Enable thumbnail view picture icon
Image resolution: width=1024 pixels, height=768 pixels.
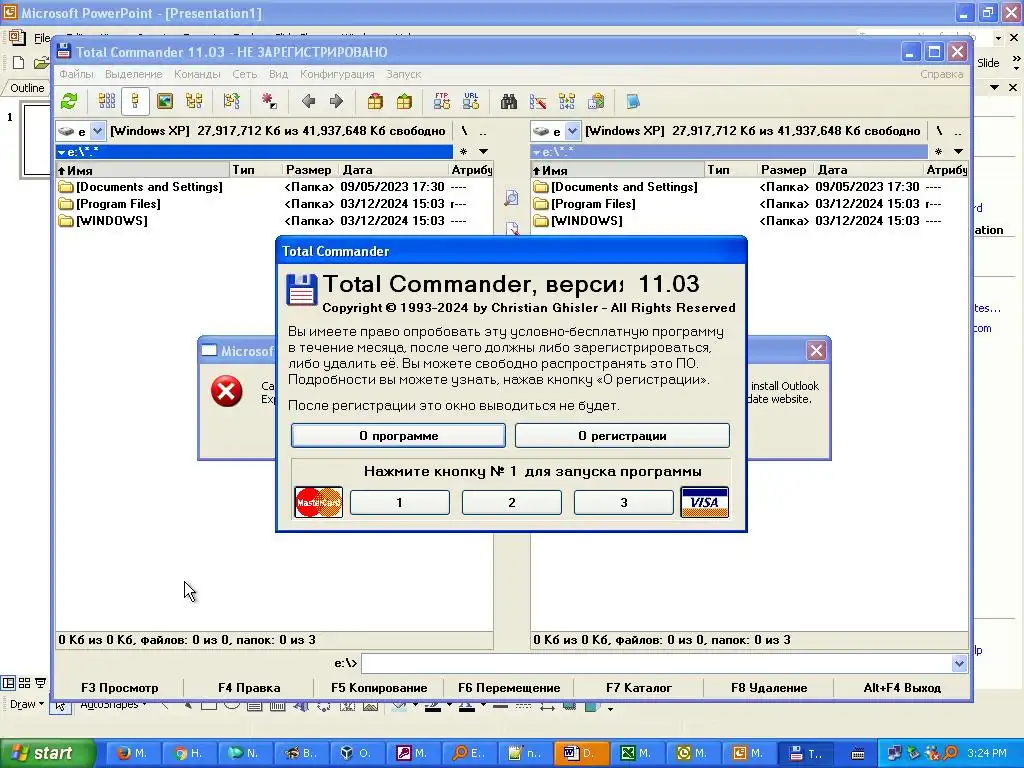[x=165, y=101]
